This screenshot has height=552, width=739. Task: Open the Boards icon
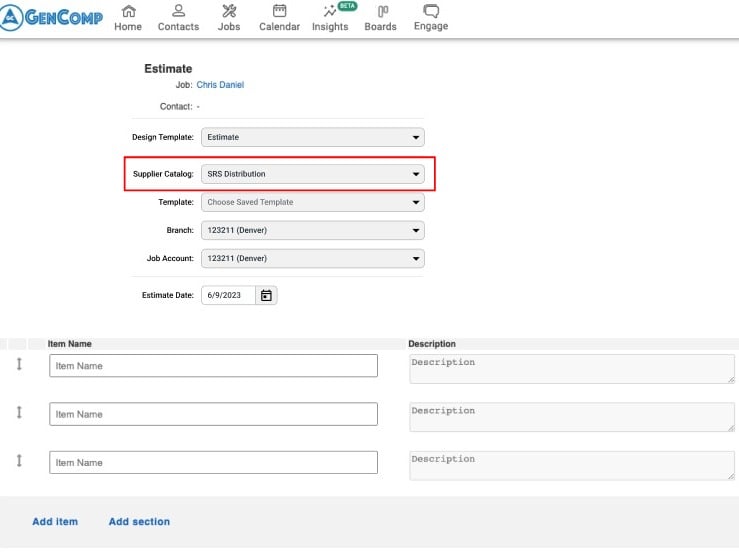click(380, 12)
